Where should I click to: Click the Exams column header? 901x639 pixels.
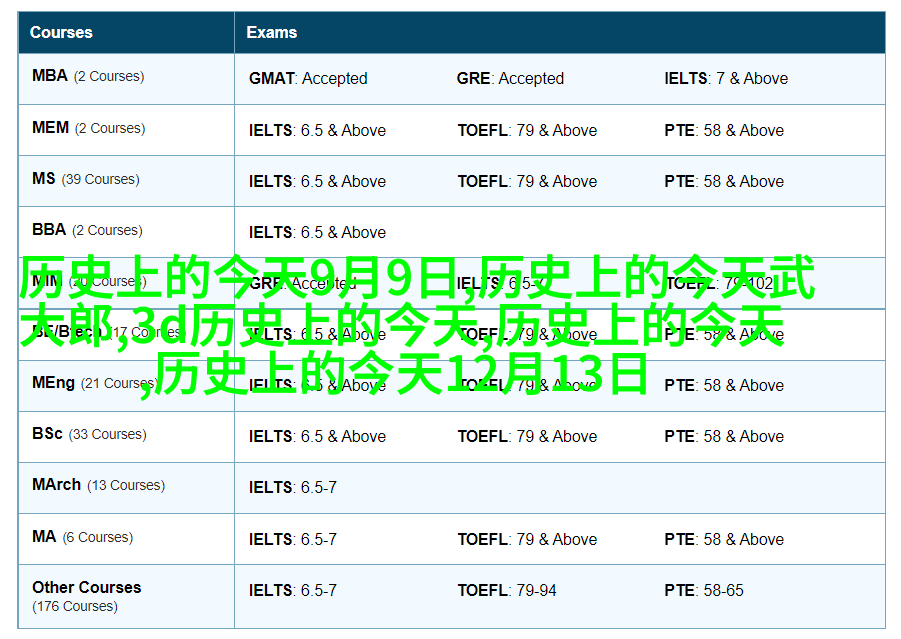[272, 32]
